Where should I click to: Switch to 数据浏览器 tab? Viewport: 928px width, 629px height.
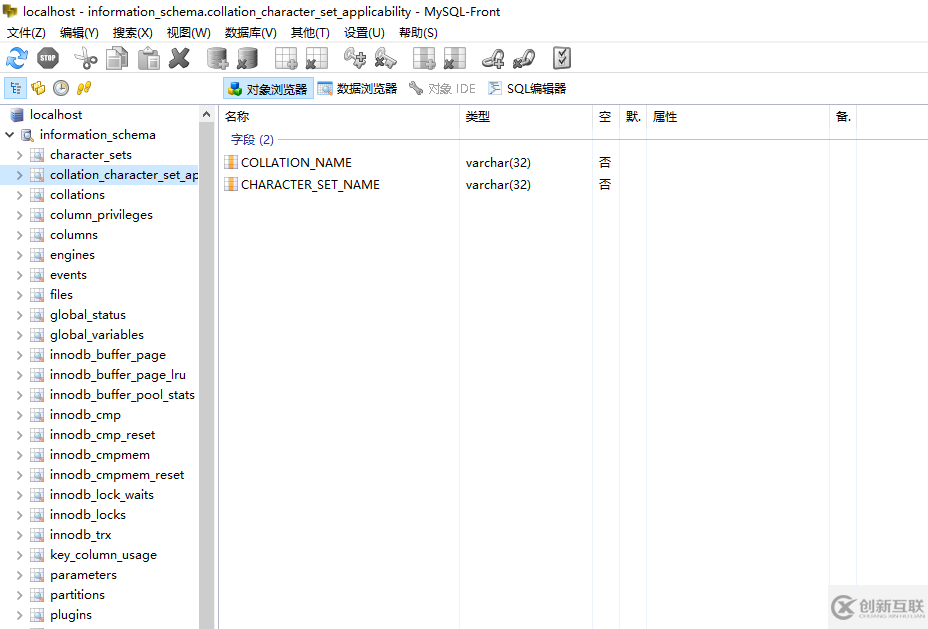pos(357,89)
